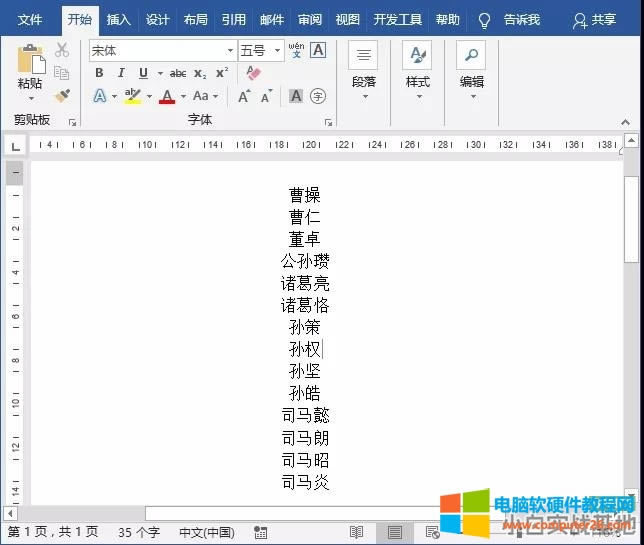Toggle bold formatting
The width and height of the screenshot is (644, 545).
99,73
